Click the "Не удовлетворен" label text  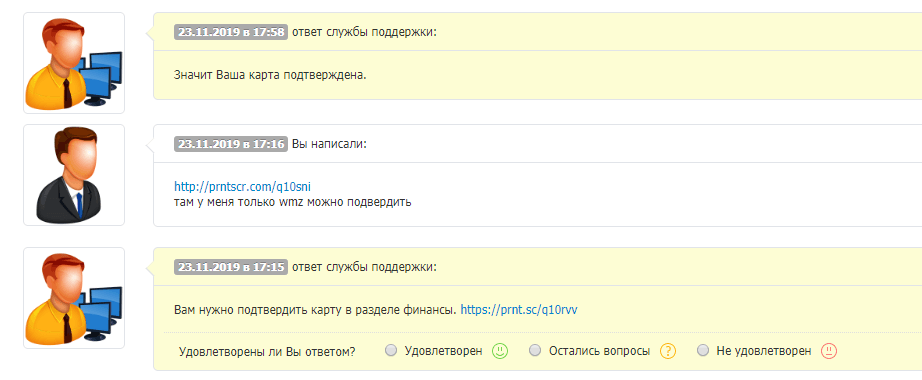coord(764,351)
